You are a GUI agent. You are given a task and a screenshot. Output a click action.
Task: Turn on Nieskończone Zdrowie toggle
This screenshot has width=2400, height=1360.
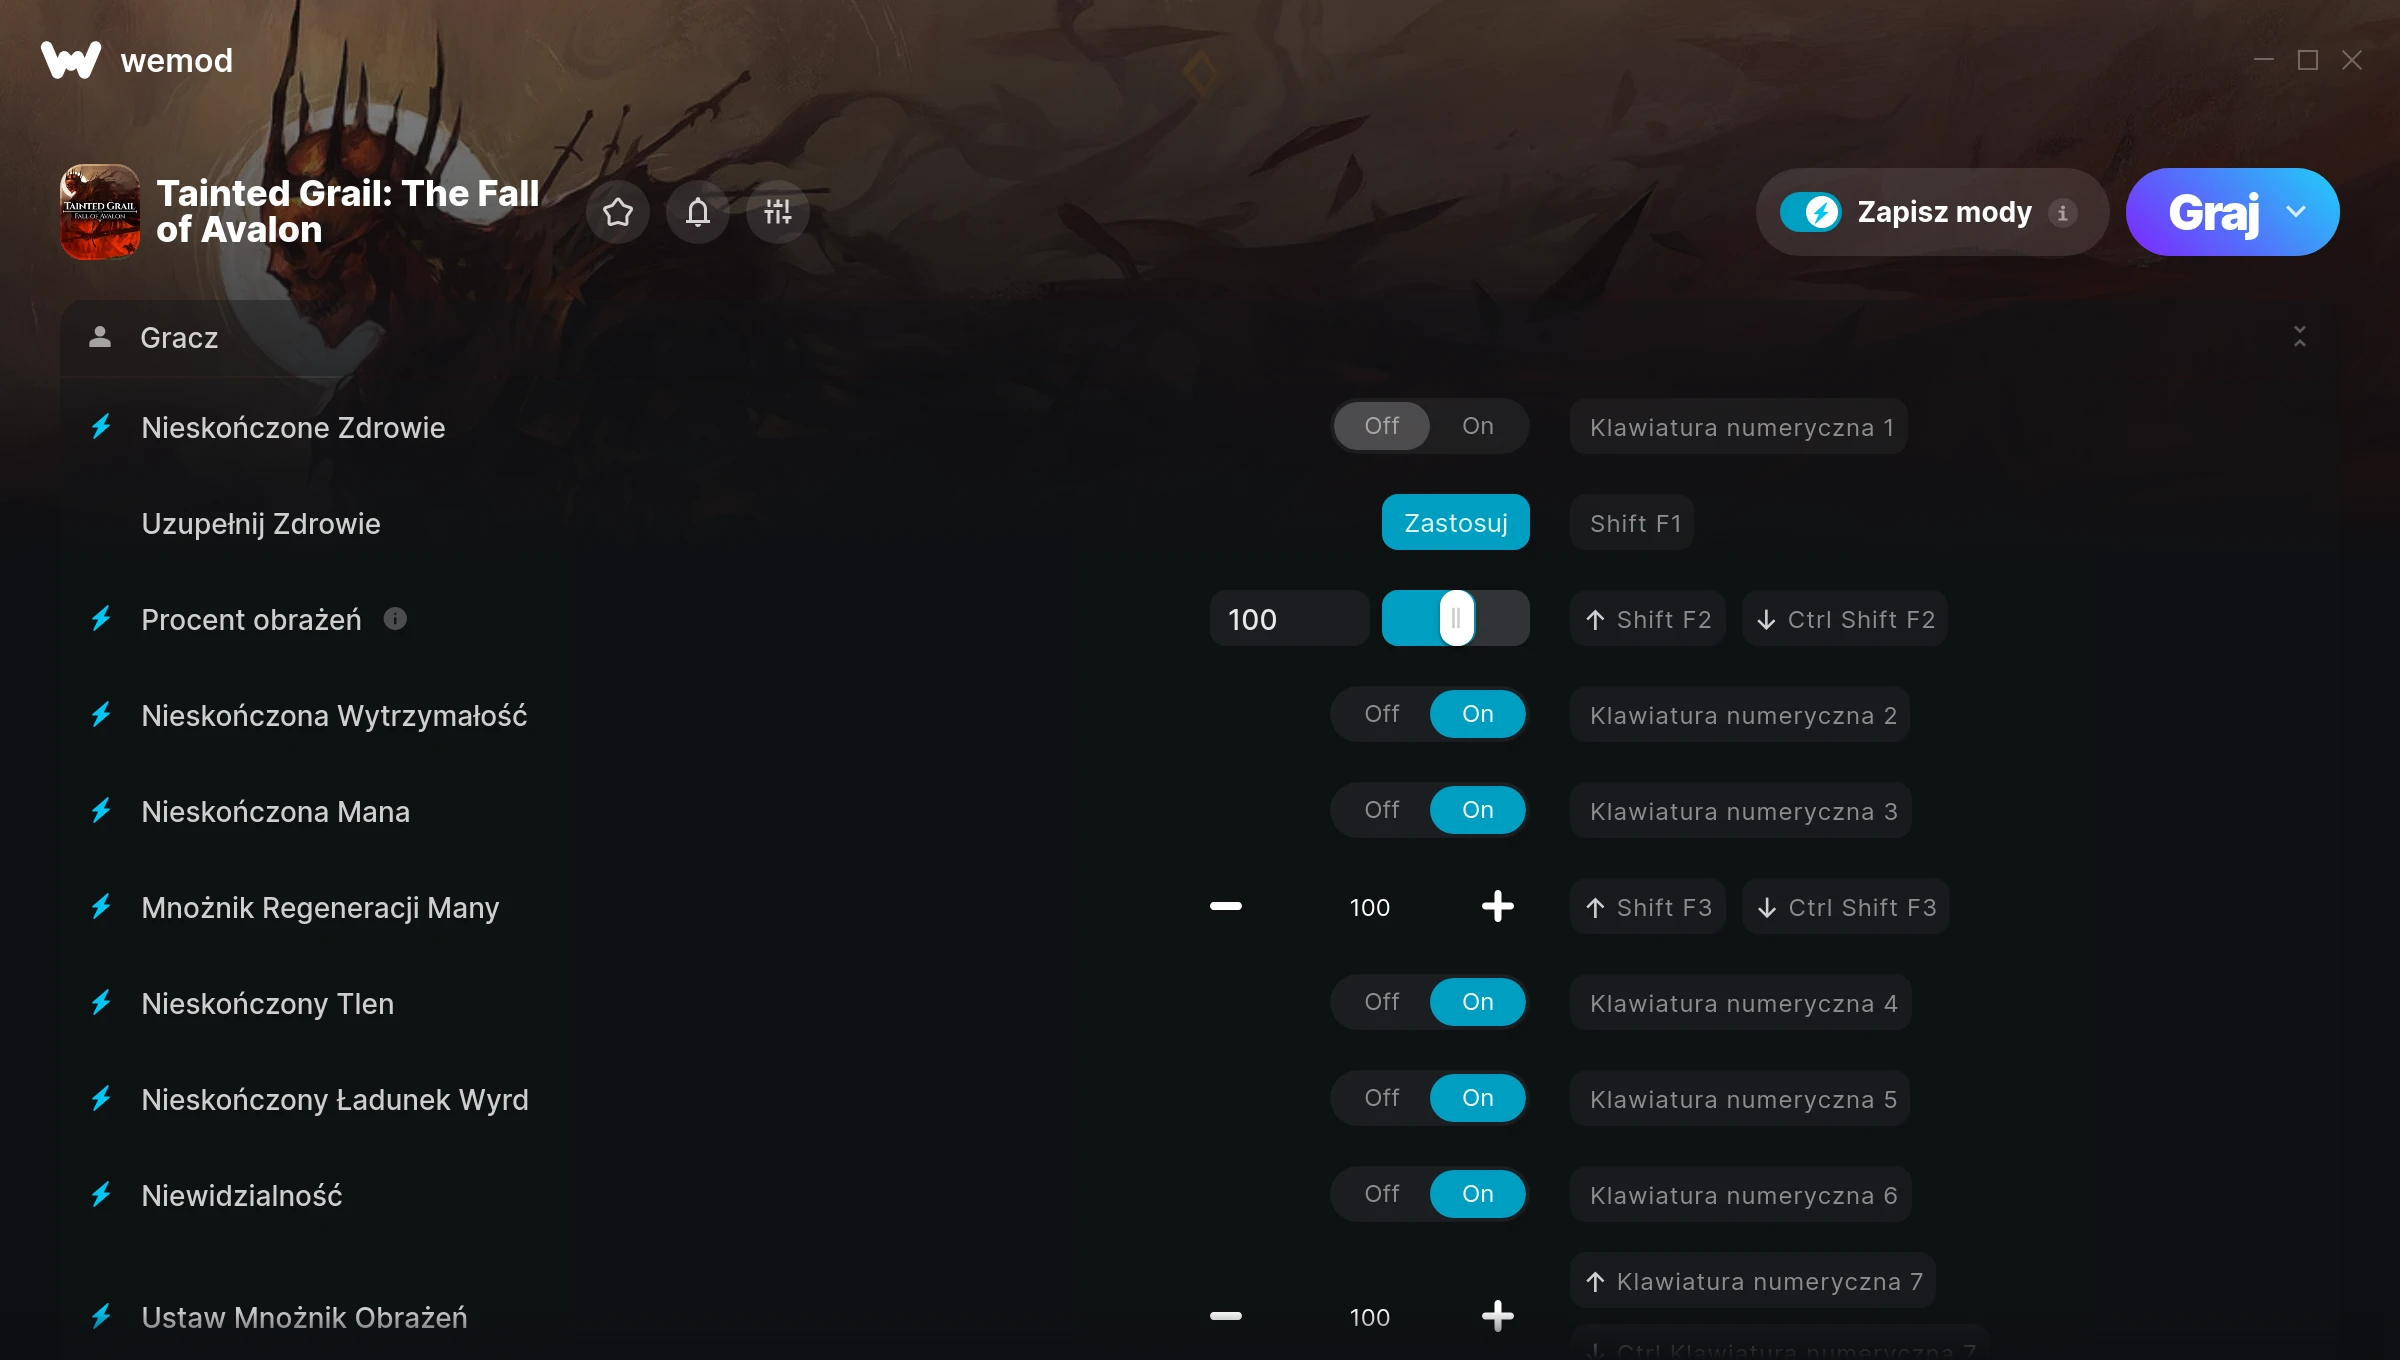click(x=1478, y=426)
